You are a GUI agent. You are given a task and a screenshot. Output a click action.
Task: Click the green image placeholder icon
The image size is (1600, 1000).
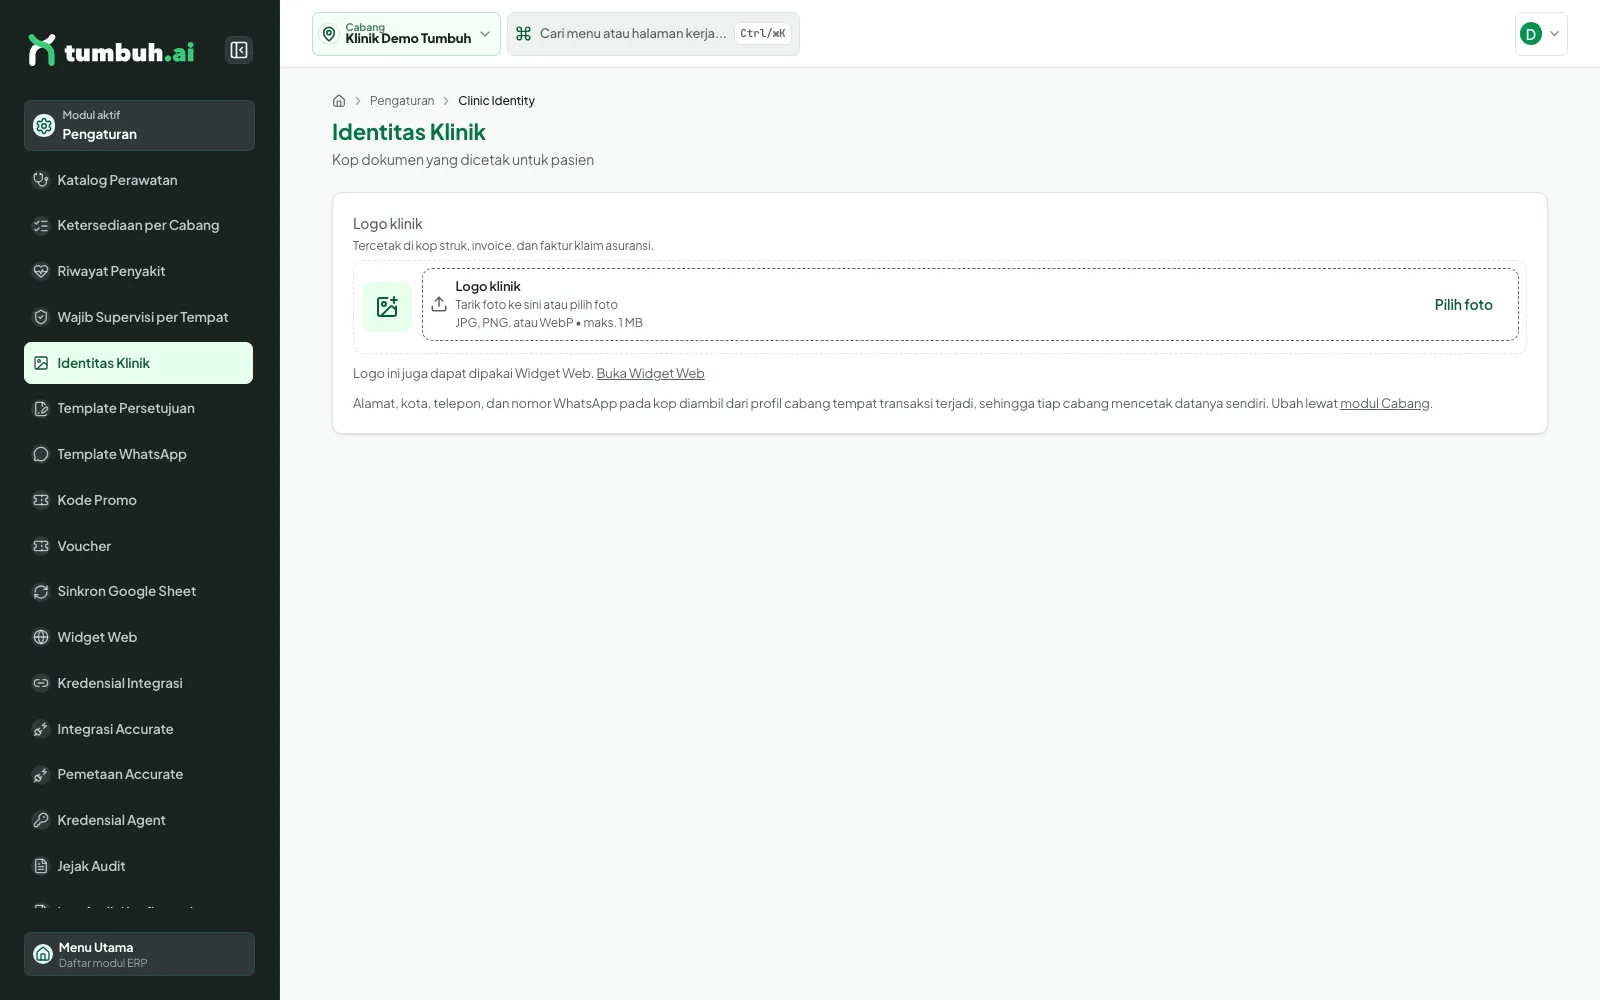(x=387, y=307)
